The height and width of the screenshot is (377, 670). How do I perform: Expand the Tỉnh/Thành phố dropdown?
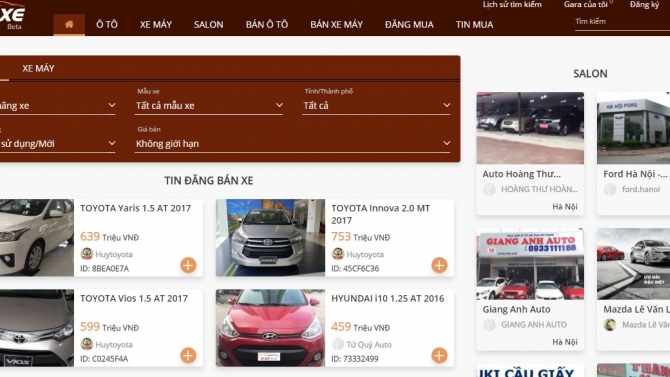pyautogui.click(x=376, y=106)
